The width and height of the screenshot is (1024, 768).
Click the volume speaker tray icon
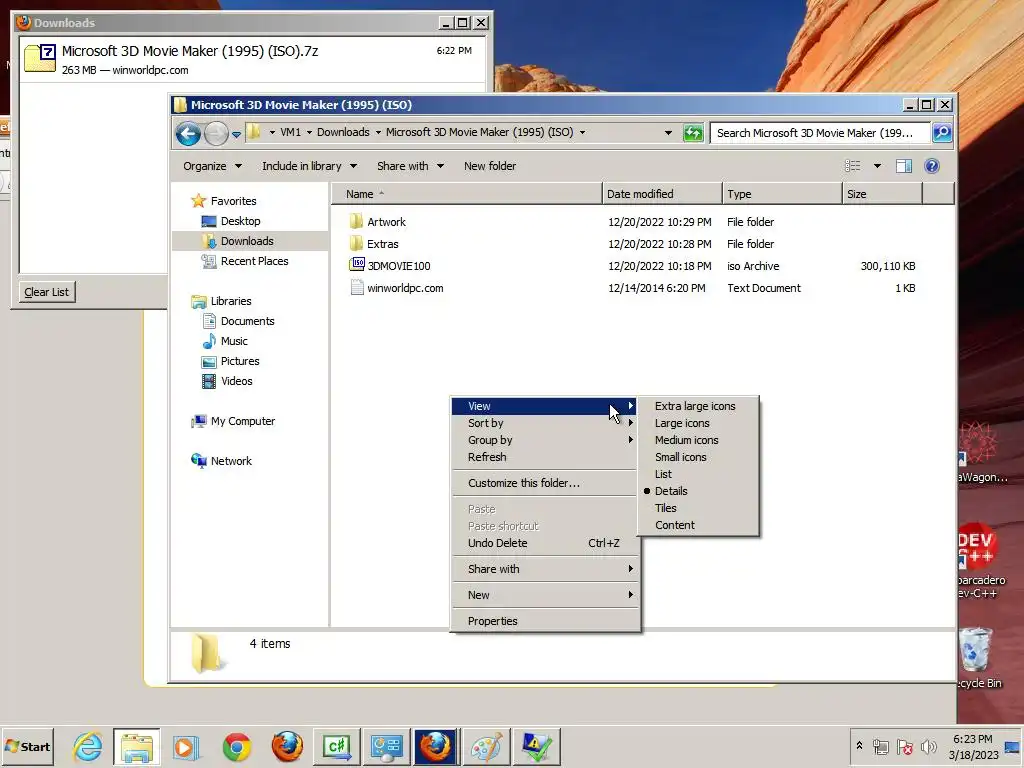[x=928, y=746]
